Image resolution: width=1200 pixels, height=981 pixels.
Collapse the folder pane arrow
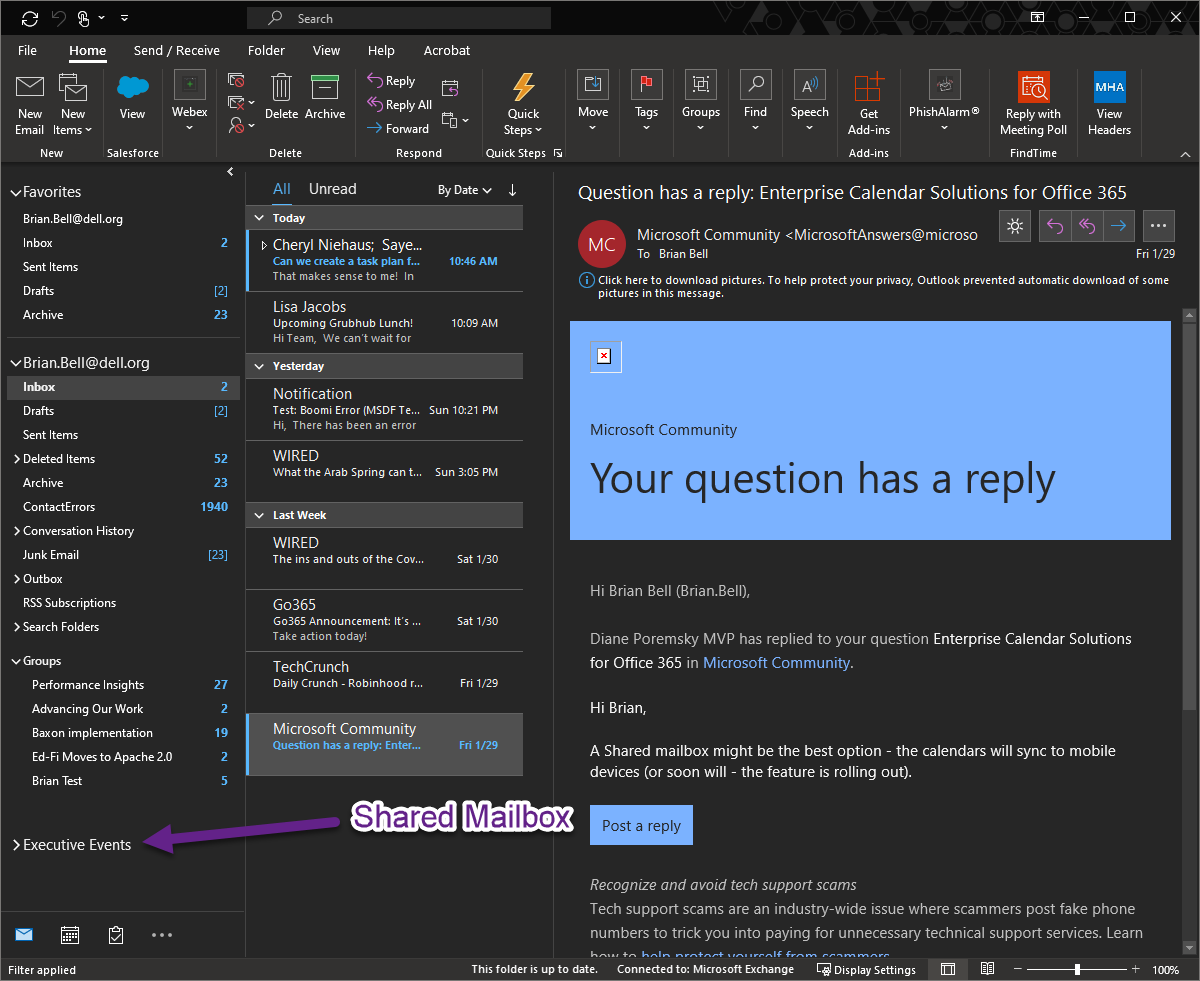[x=231, y=172]
